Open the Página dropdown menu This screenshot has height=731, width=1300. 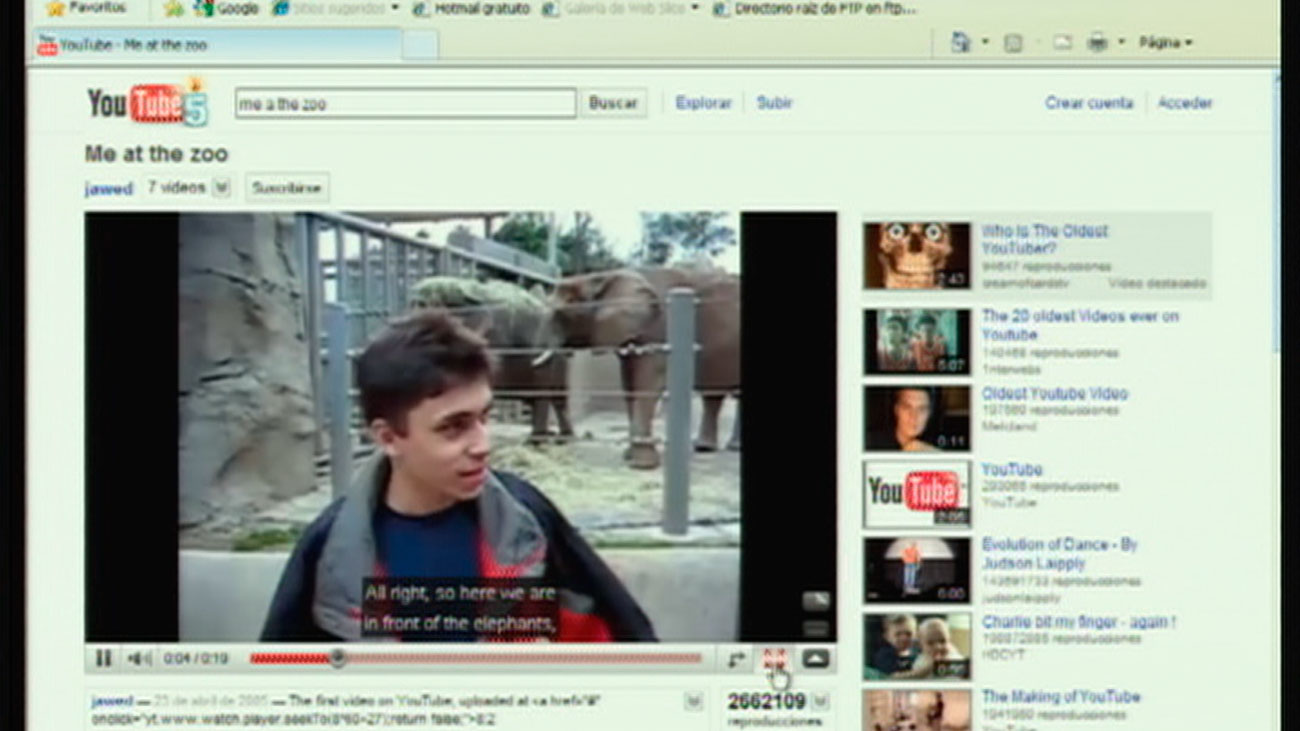(x=1165, y=43)
